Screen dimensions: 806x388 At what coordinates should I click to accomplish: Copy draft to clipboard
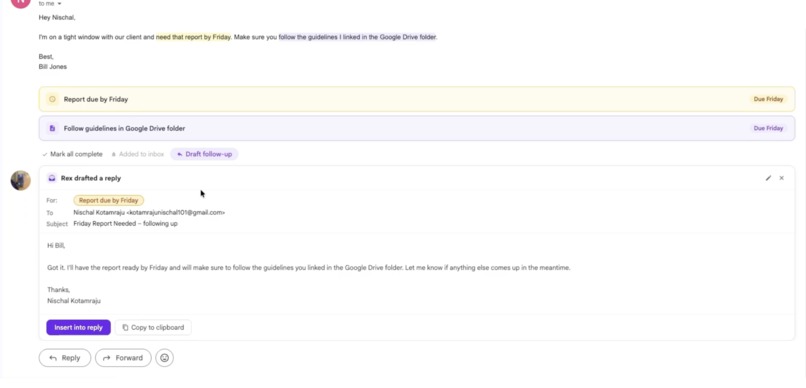tap(153, 327)
